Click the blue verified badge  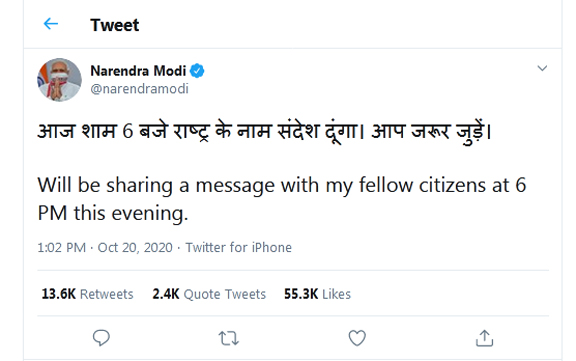197,71
